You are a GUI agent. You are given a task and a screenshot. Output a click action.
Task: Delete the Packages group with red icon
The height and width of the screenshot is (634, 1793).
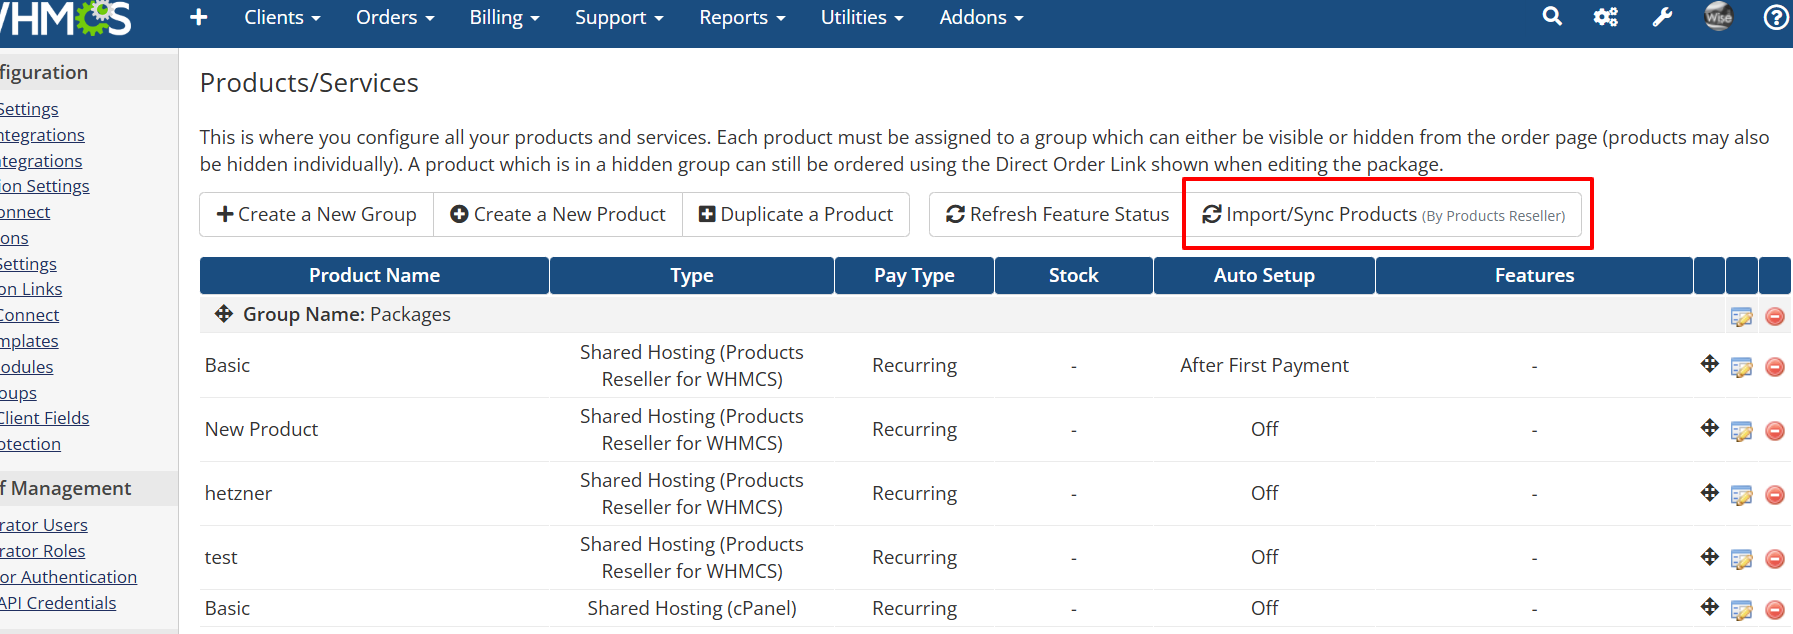pyautogui.click(x=1775, y=317)
